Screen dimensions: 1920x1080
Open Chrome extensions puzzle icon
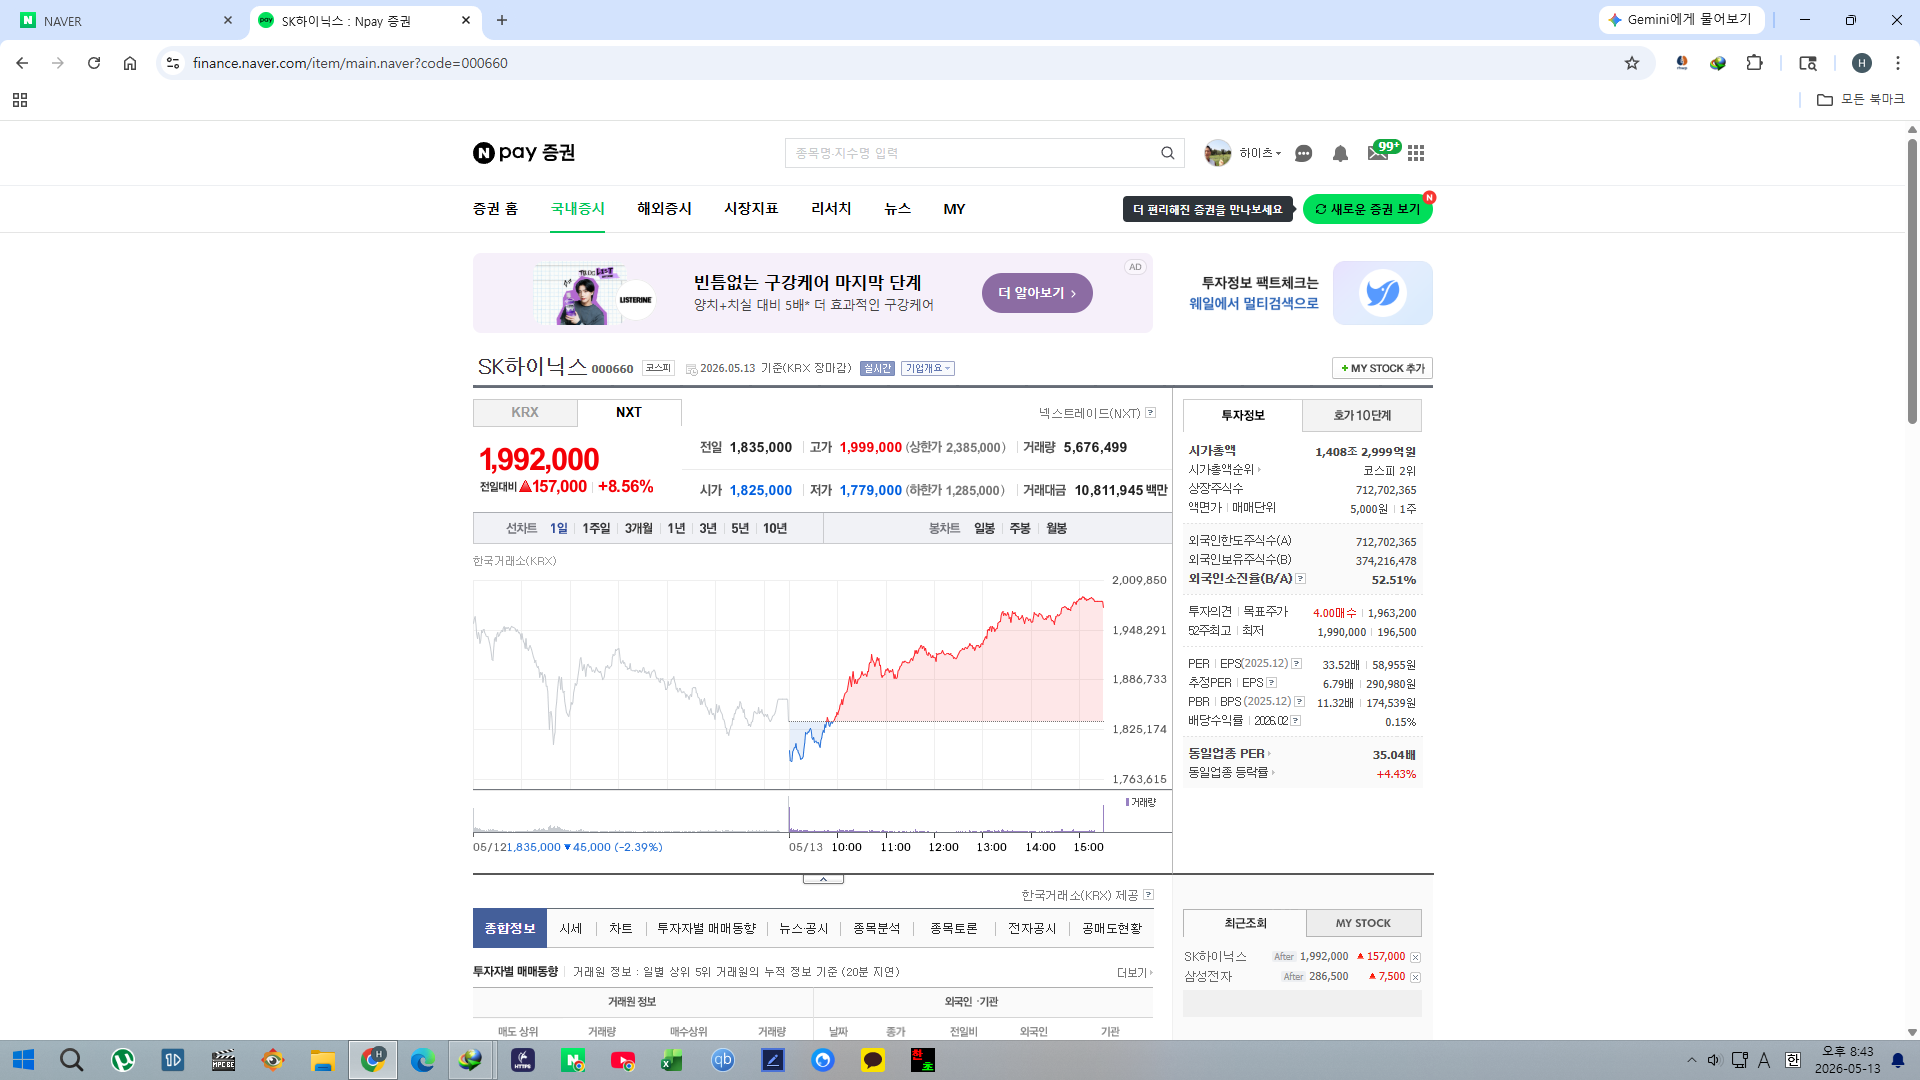point(1754,63)
